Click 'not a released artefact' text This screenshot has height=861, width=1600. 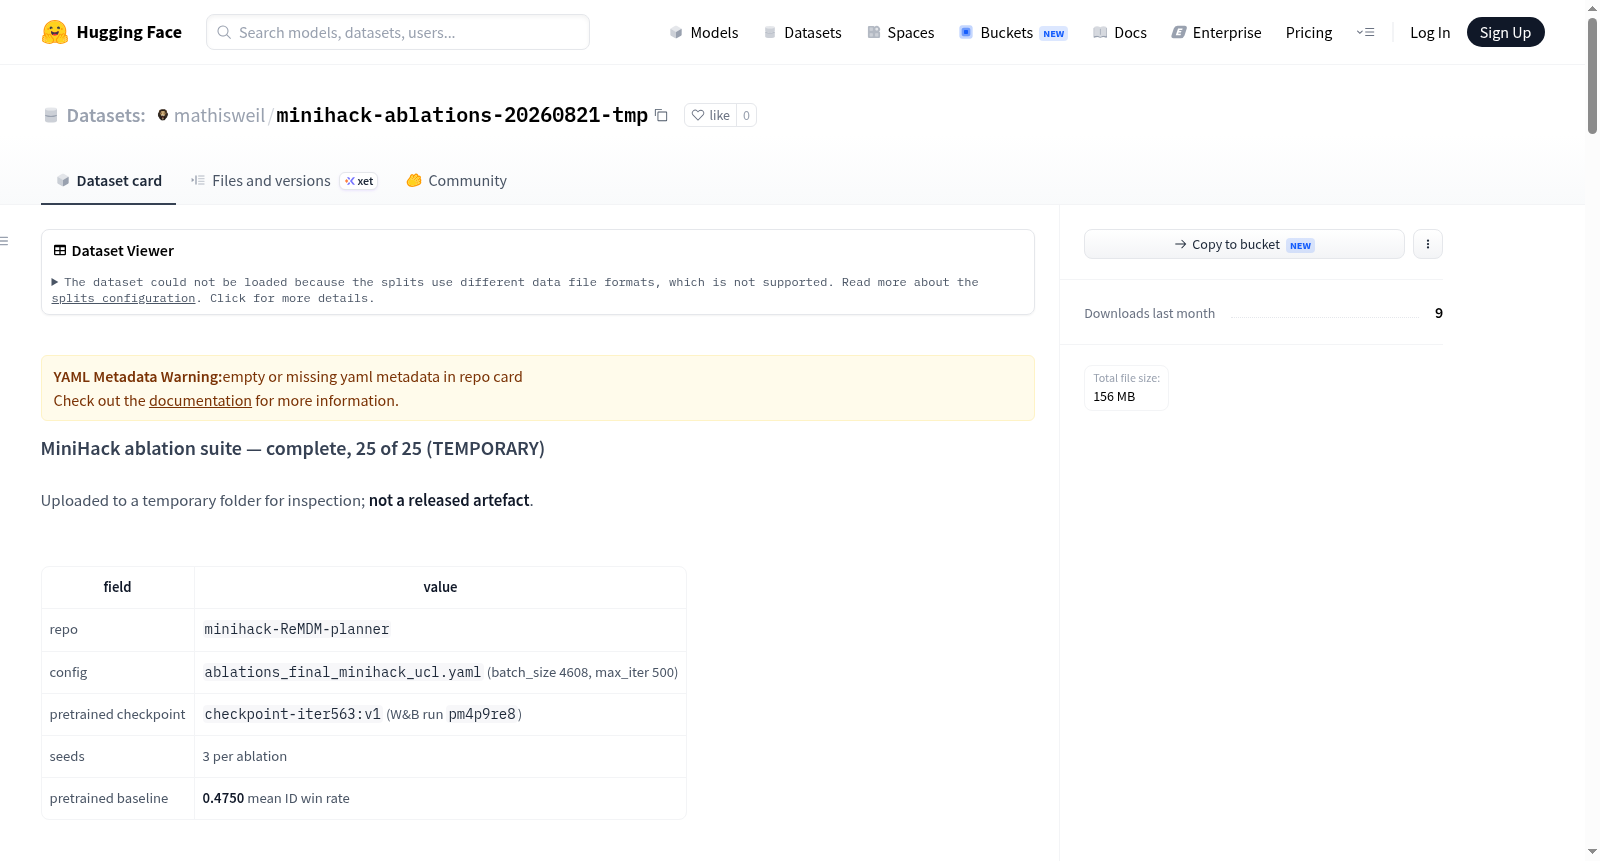pos(449,500)
